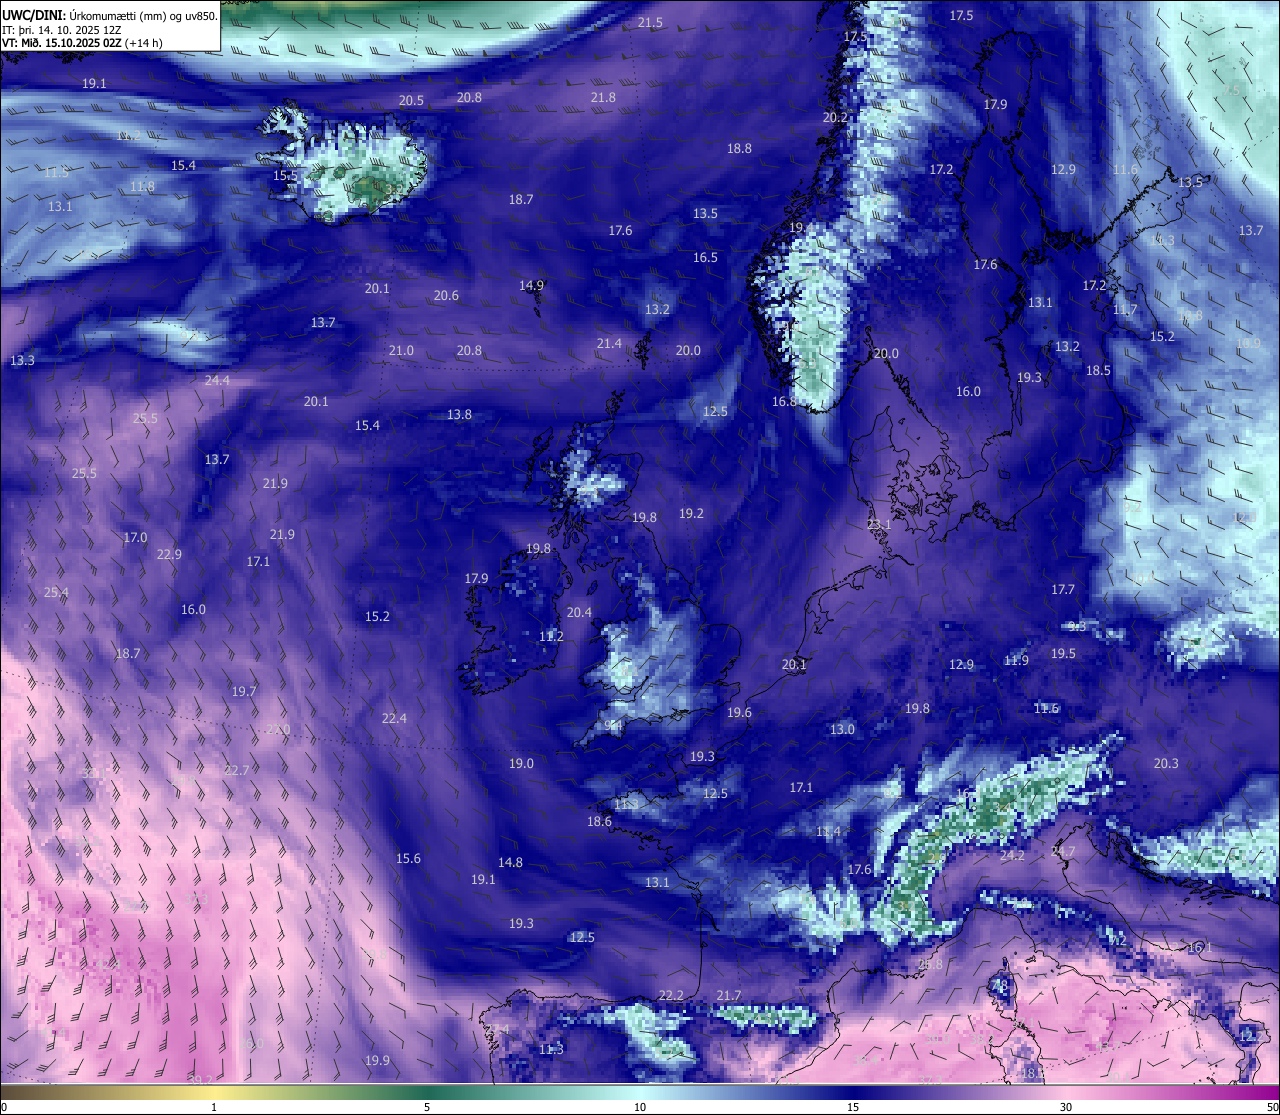1280x1115 pixels.
Task: Click the 19.5 map value
Action: (1063, 653)
